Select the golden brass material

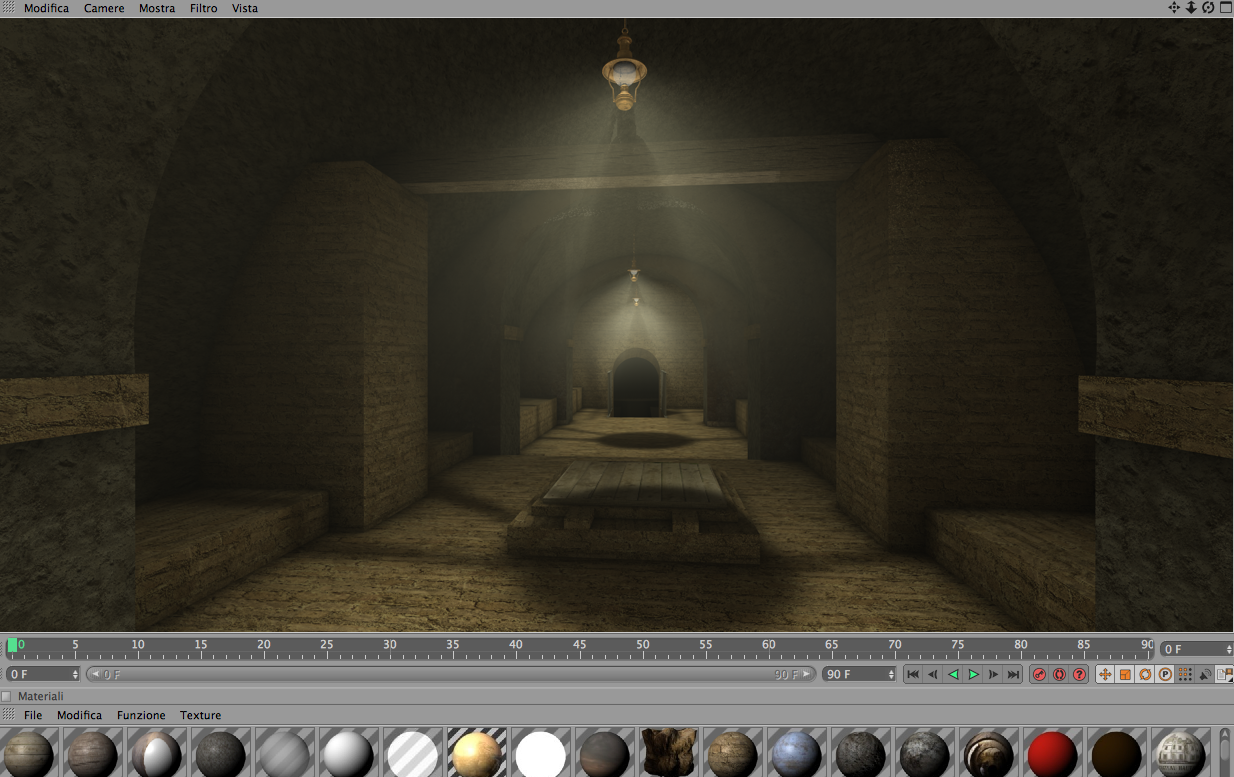pyautogui.click(x=476, y=754)
